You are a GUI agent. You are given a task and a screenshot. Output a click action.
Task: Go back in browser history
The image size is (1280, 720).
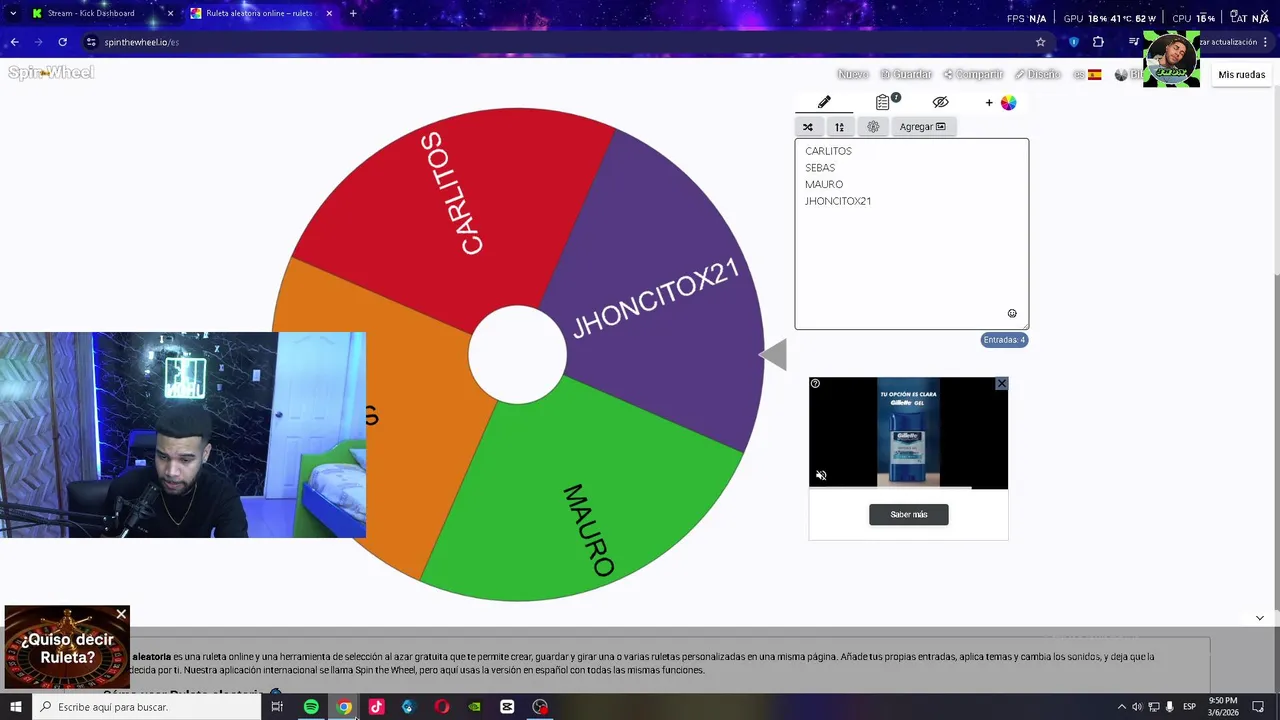pos(14,42)
